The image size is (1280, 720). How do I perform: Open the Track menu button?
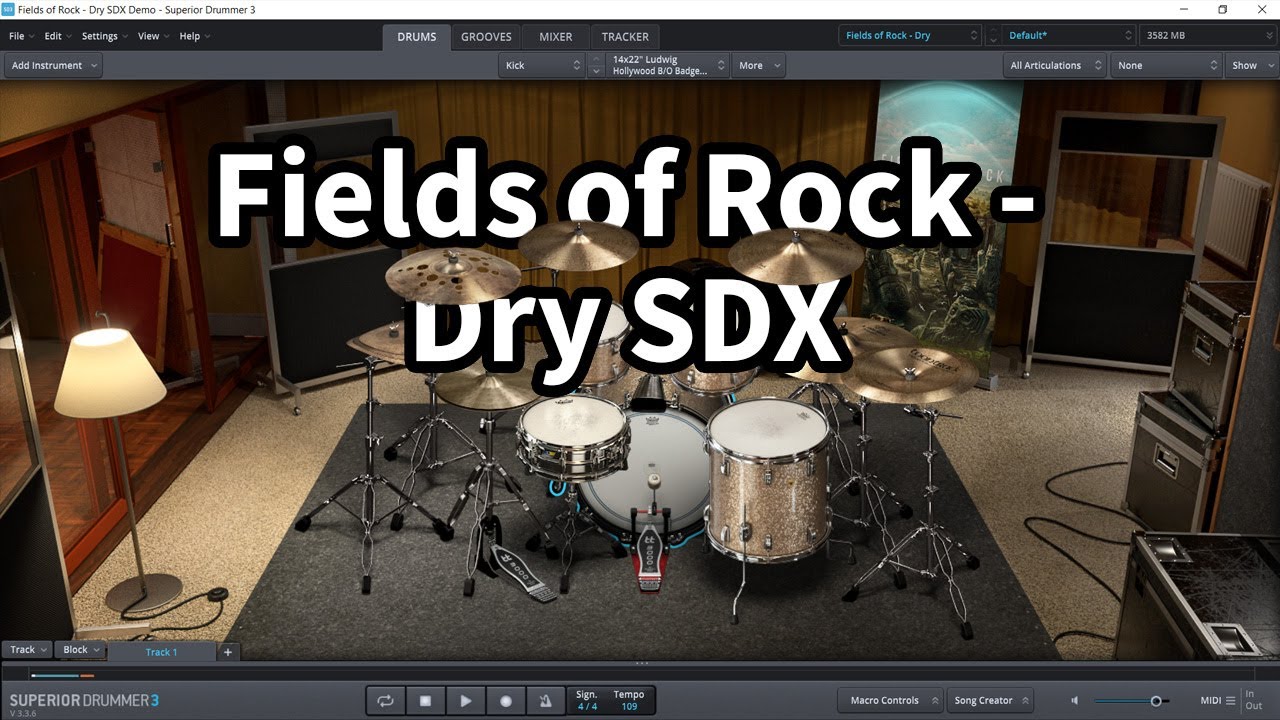coord(26,650)
